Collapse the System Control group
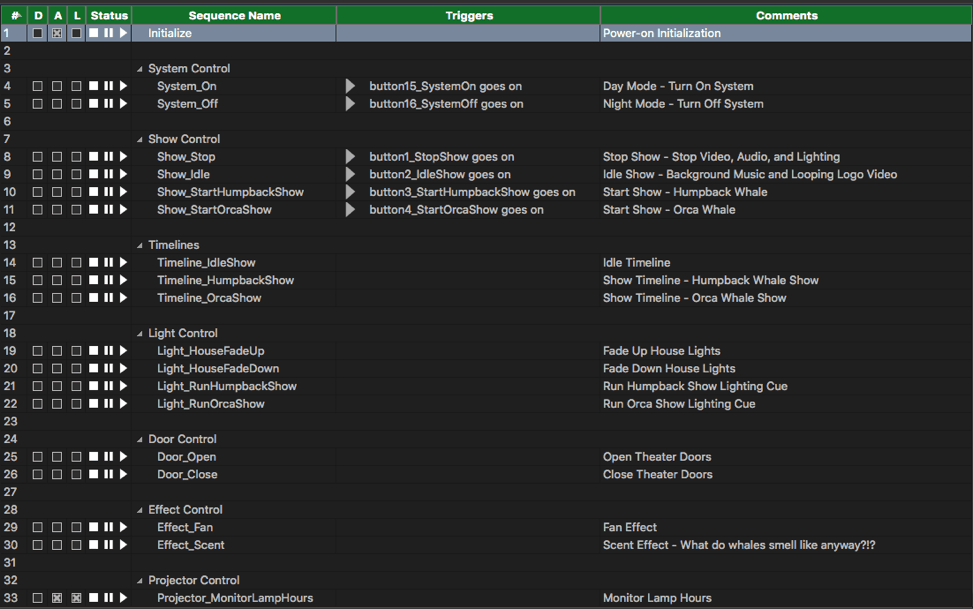Screen dimensions: 973x609 click(140, 69)
